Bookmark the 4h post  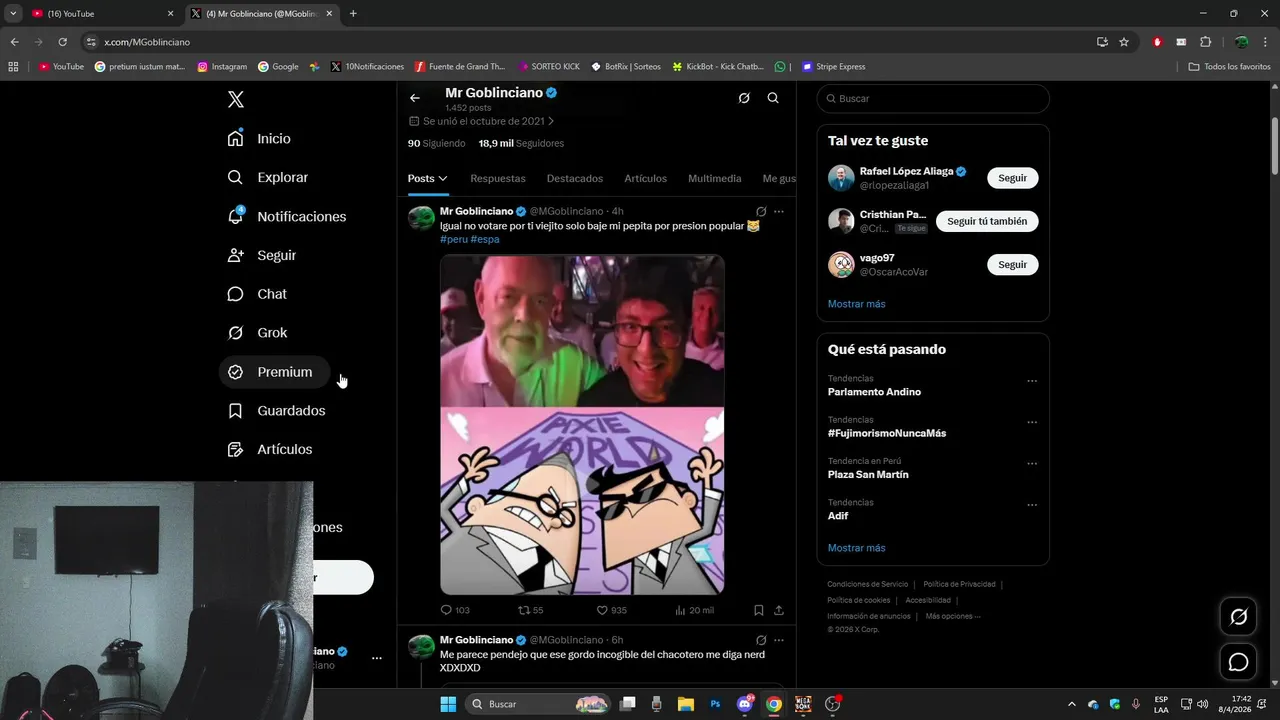click(x=759, y=610)
